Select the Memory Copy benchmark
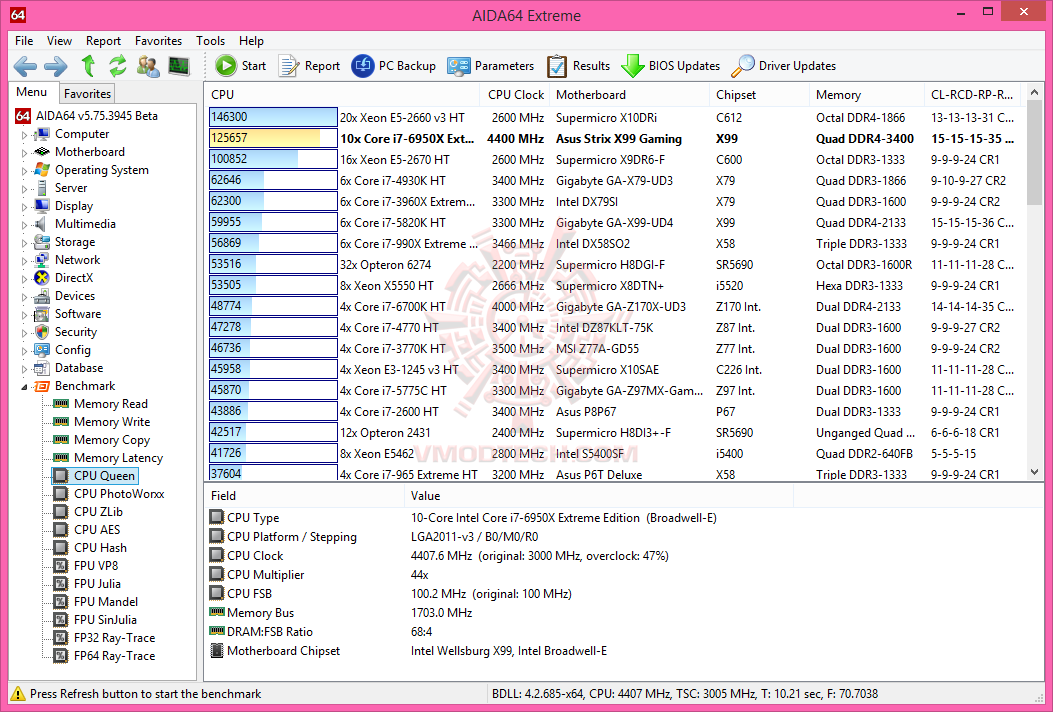The image size is (1053, 712). 102,440
